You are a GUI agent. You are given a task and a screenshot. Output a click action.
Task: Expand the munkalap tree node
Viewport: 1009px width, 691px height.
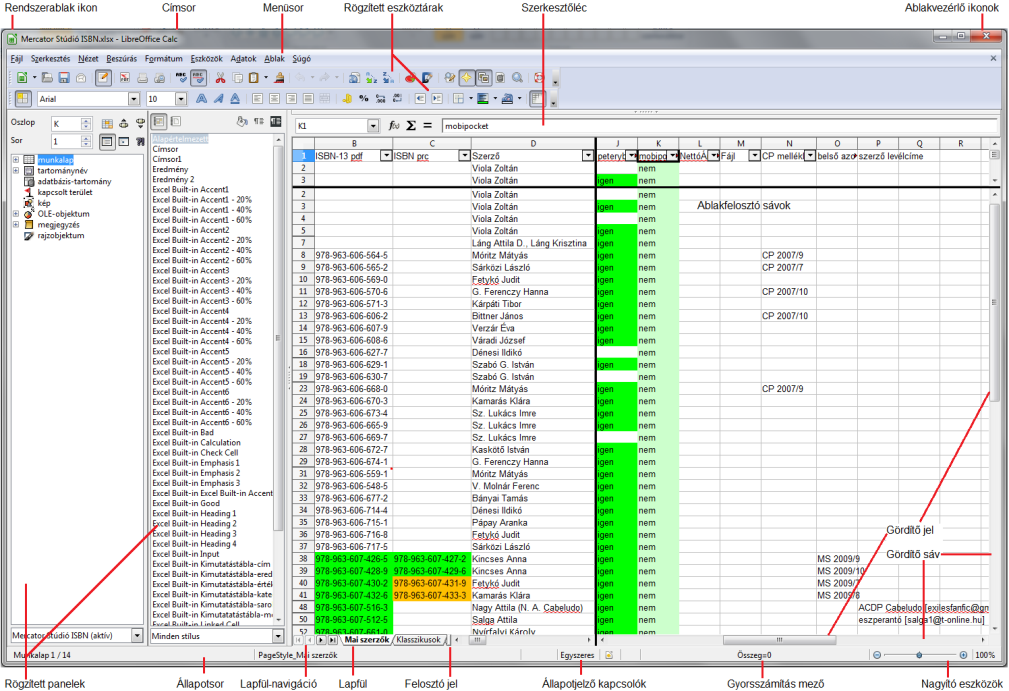[x=15, y=160]
